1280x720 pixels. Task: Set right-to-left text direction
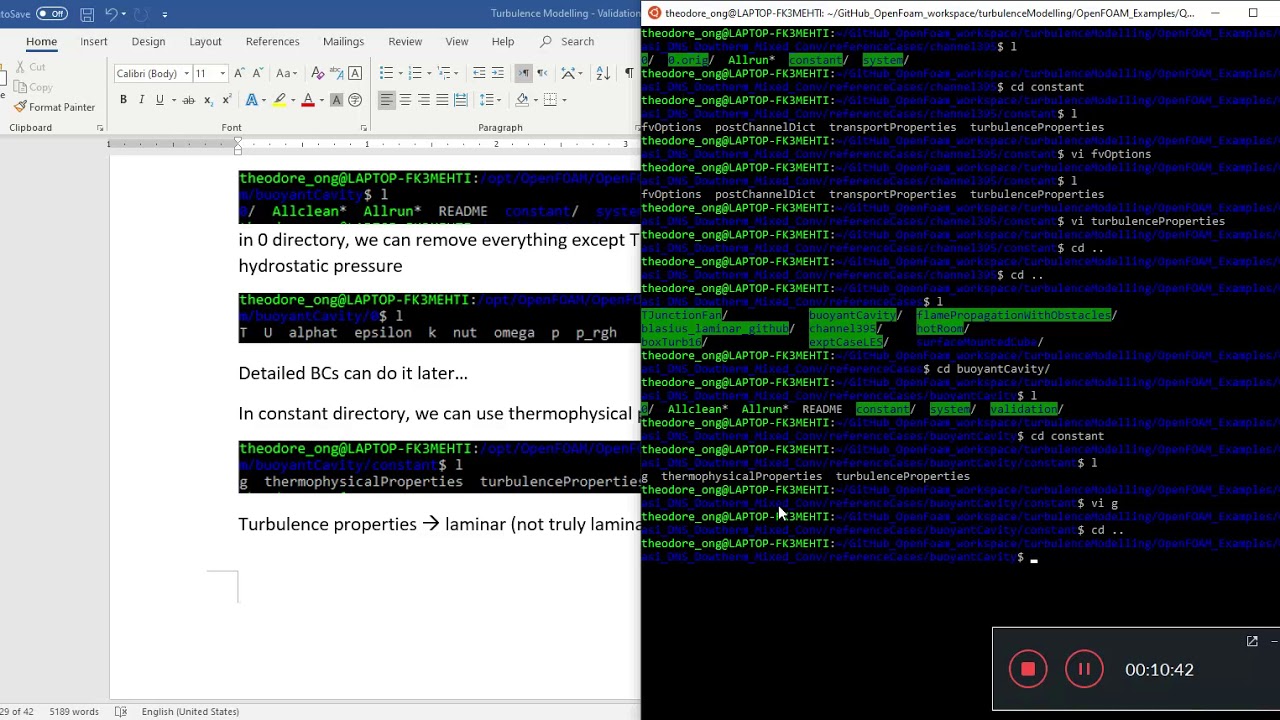coord(542,73)
